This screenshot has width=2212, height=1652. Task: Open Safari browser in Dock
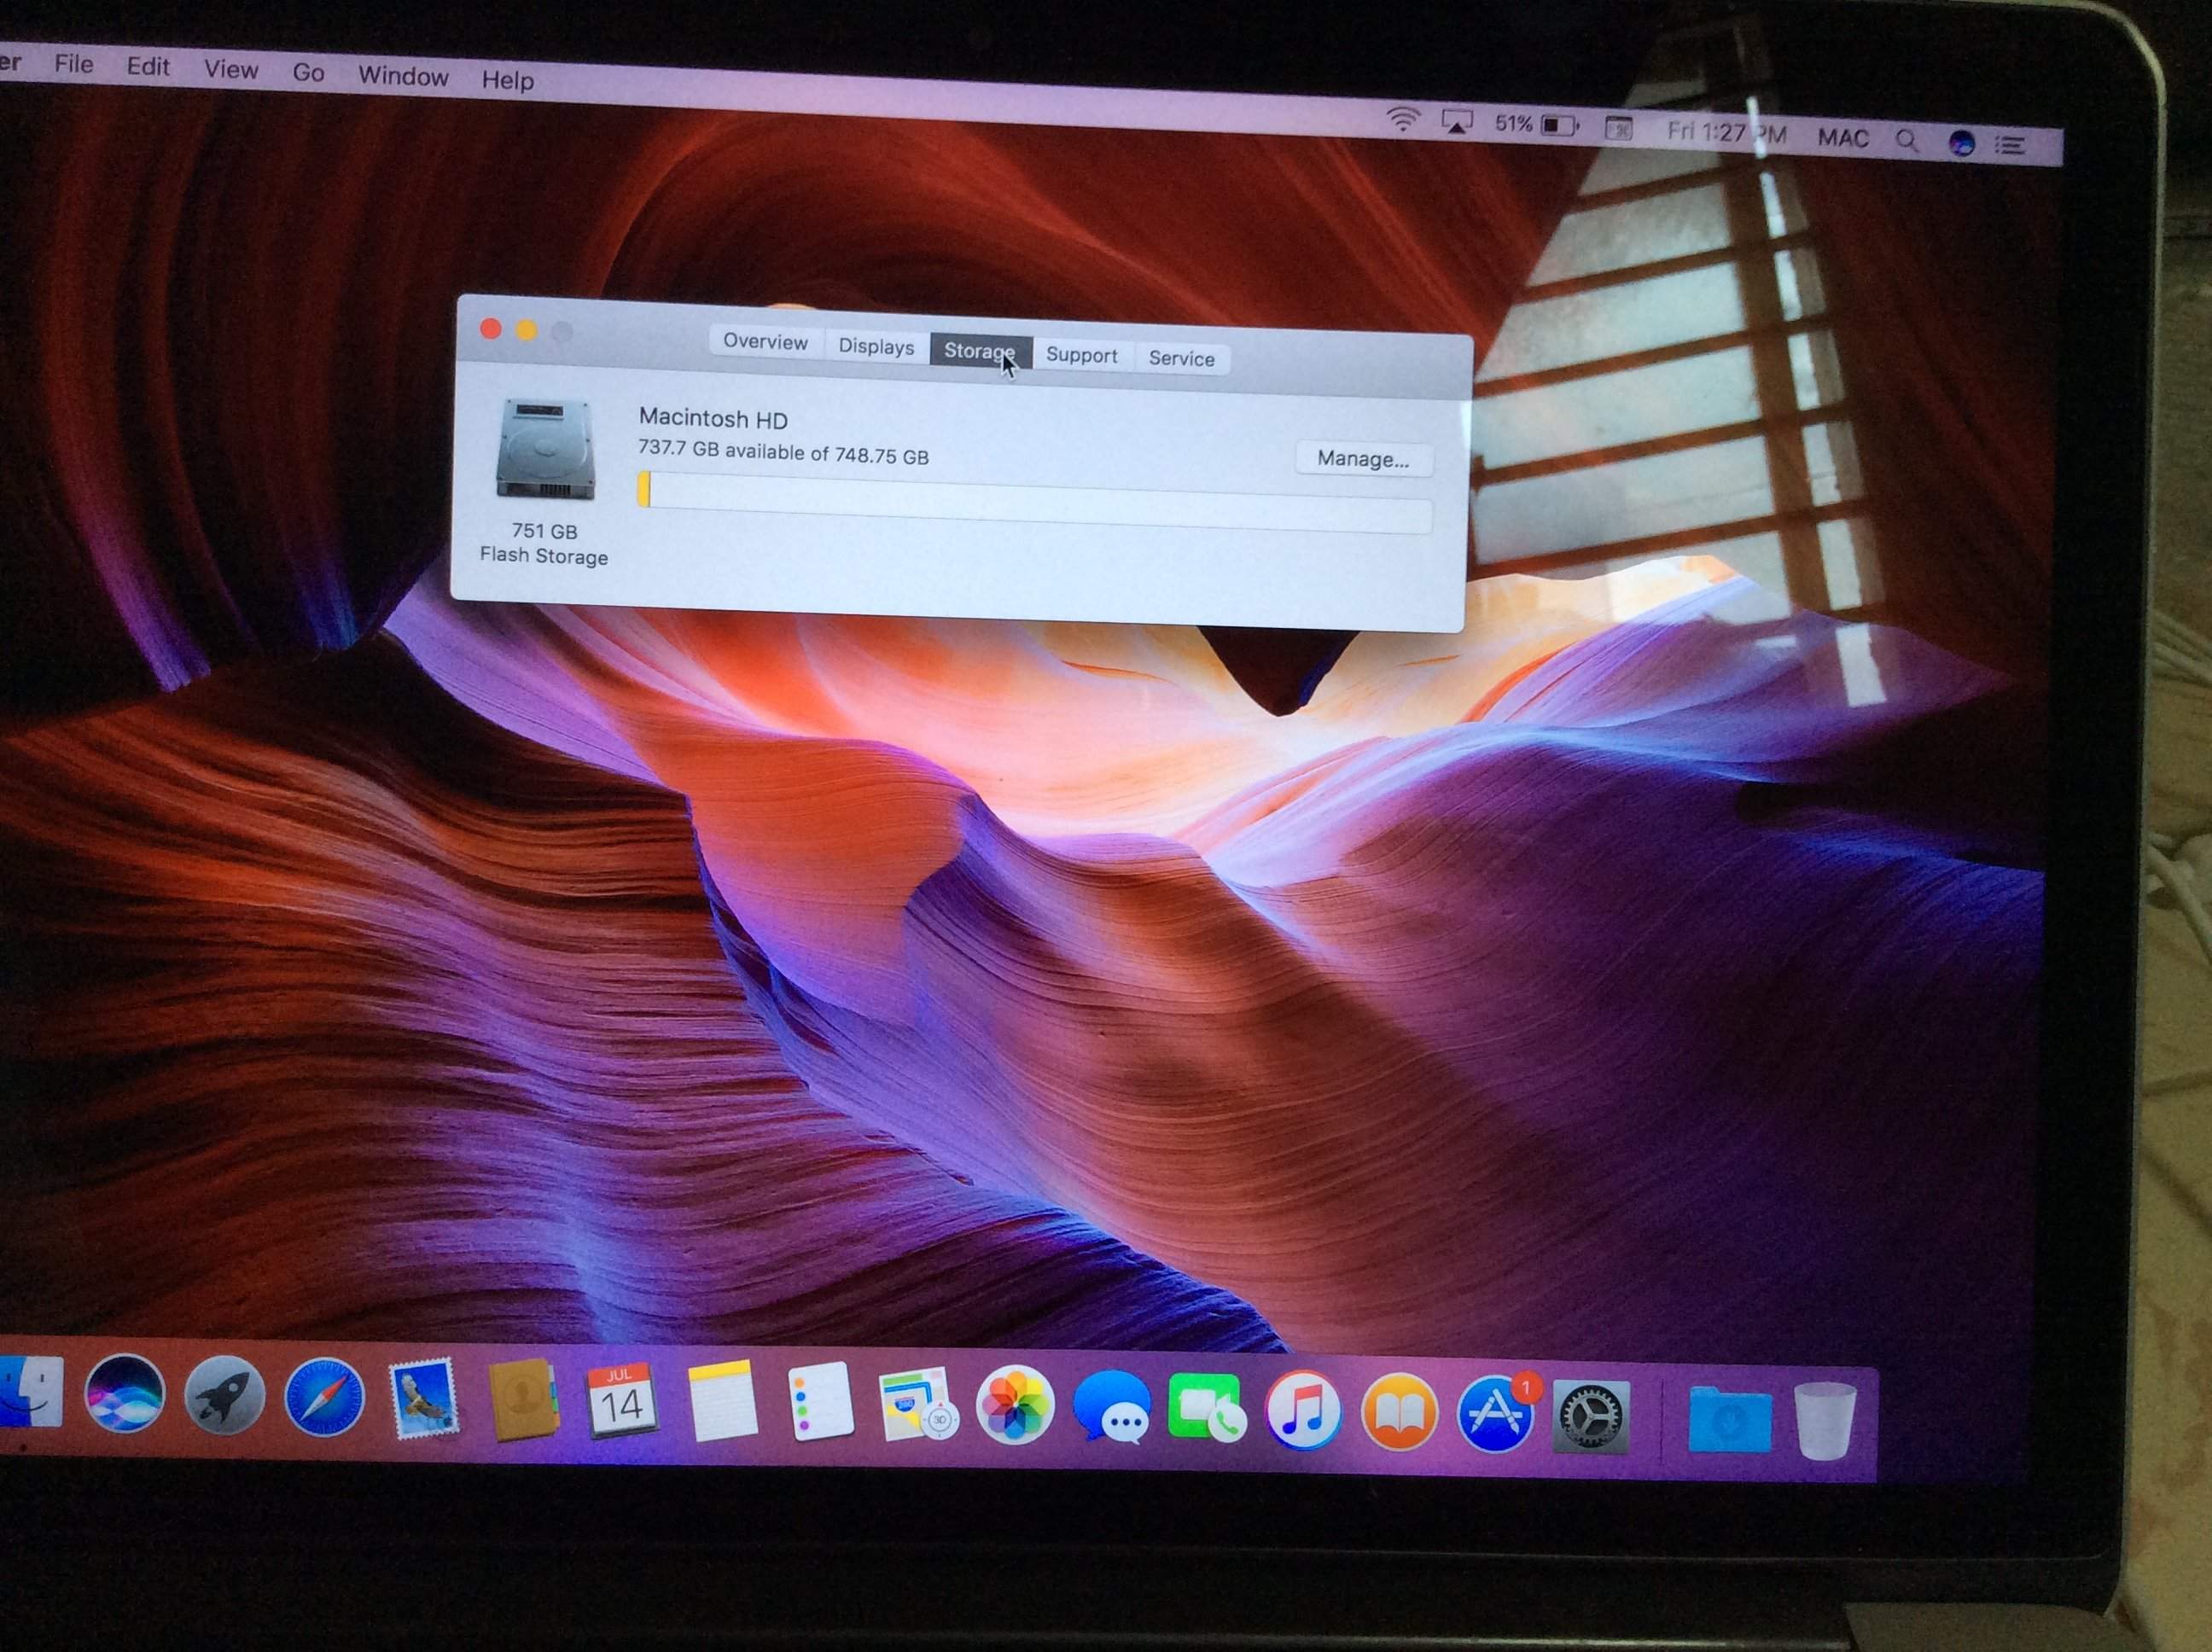(x=325, y=1397)
